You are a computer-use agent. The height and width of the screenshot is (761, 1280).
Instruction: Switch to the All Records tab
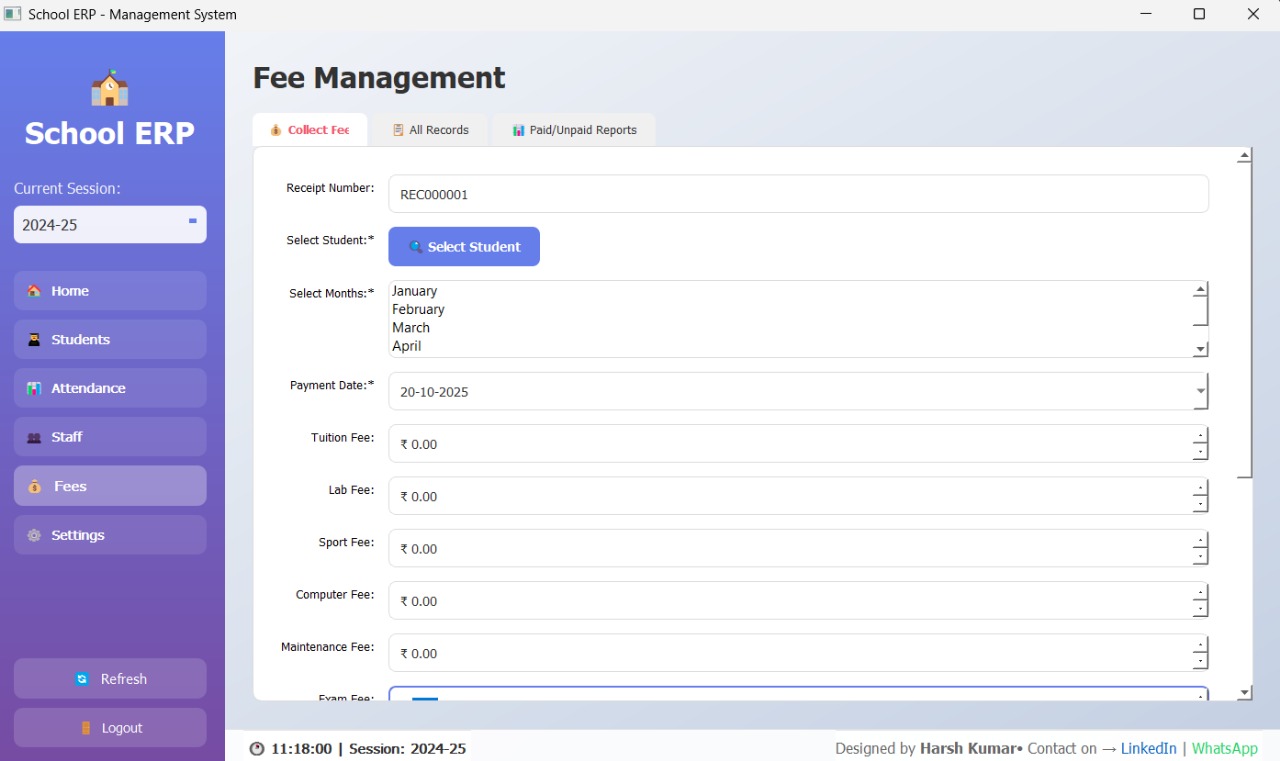[x=430, y=130]
